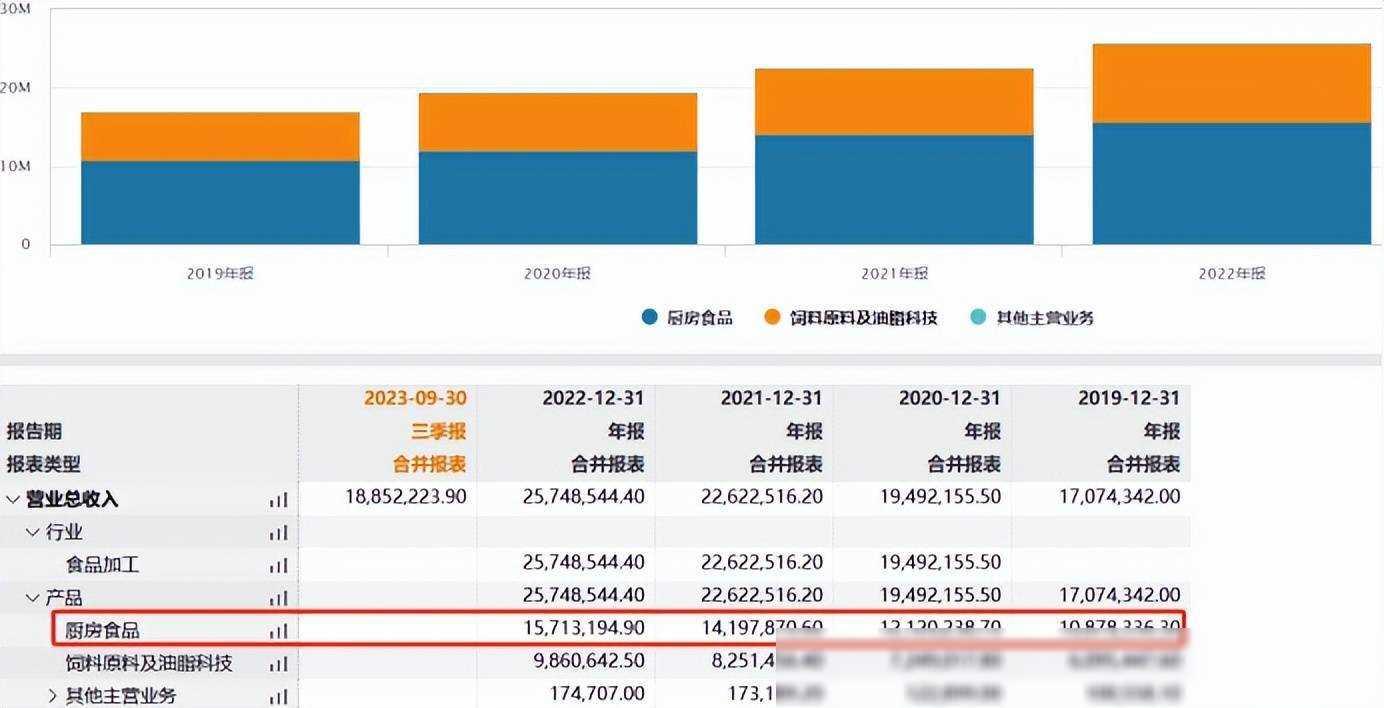The height and width of the screenshot is (708, 1384).
Task: Collapse the 营业总收入 tree node
Action: point(12,499)
